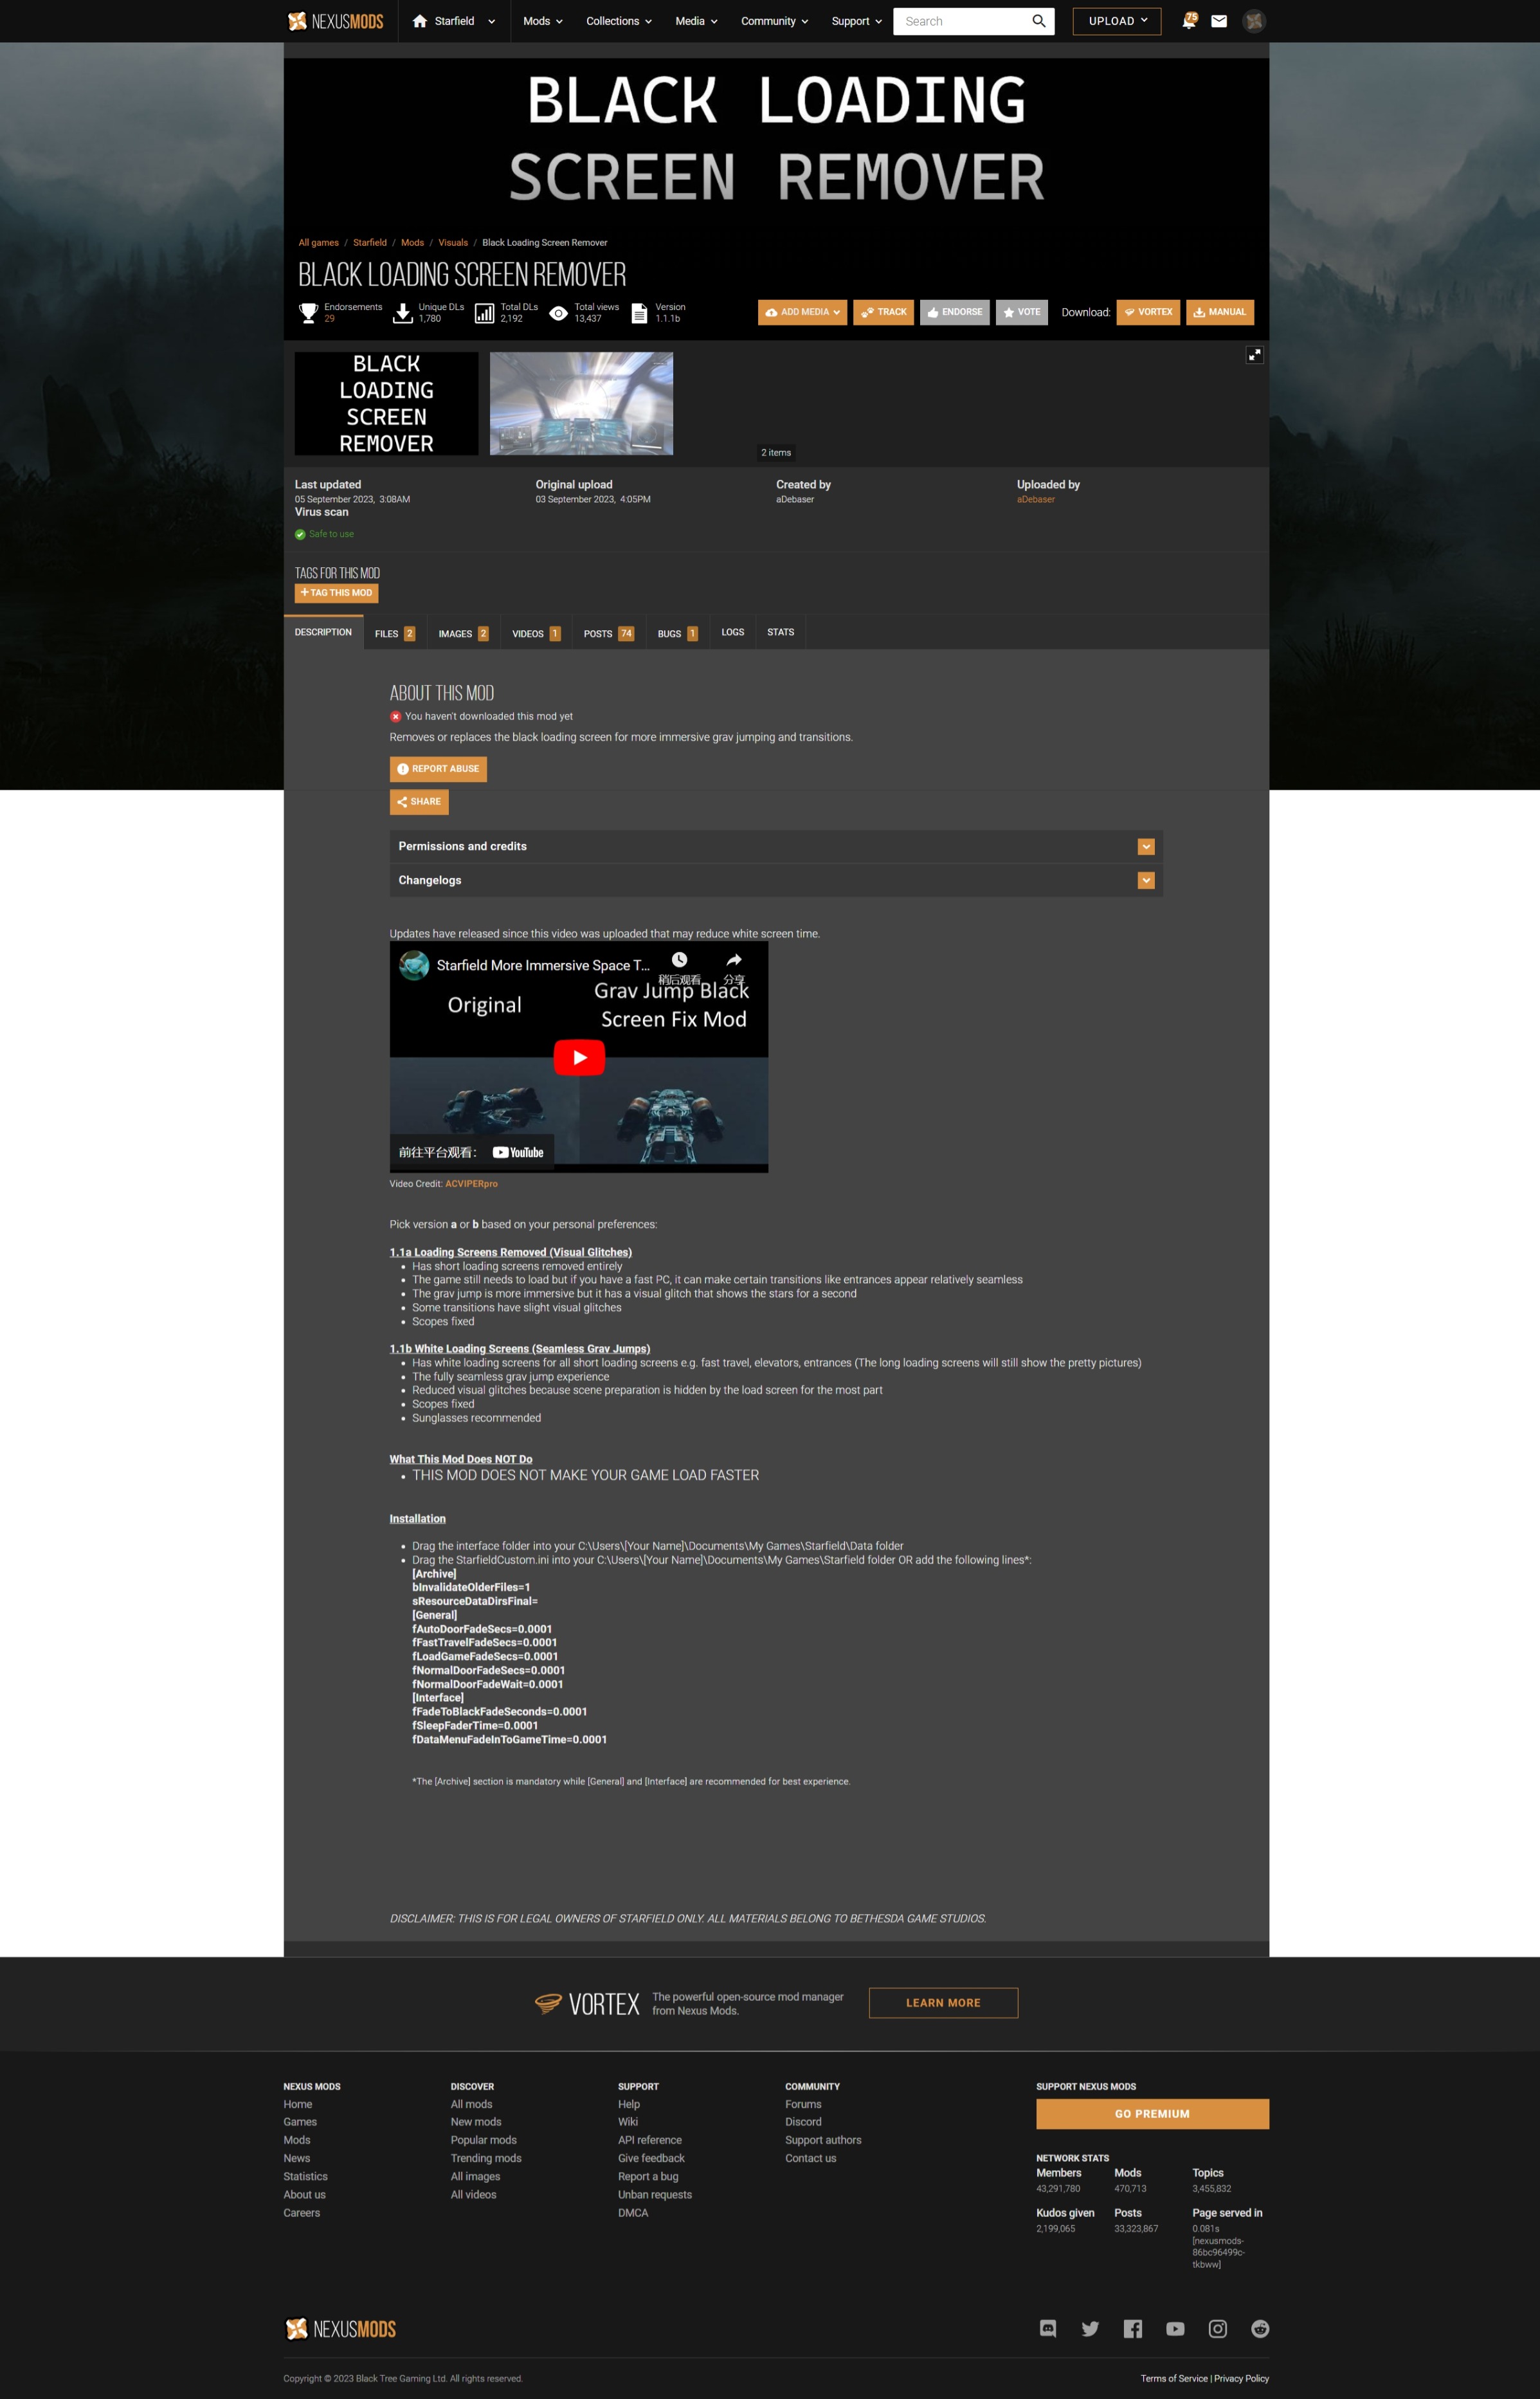Switch to the Logs tab

(733, 632)
